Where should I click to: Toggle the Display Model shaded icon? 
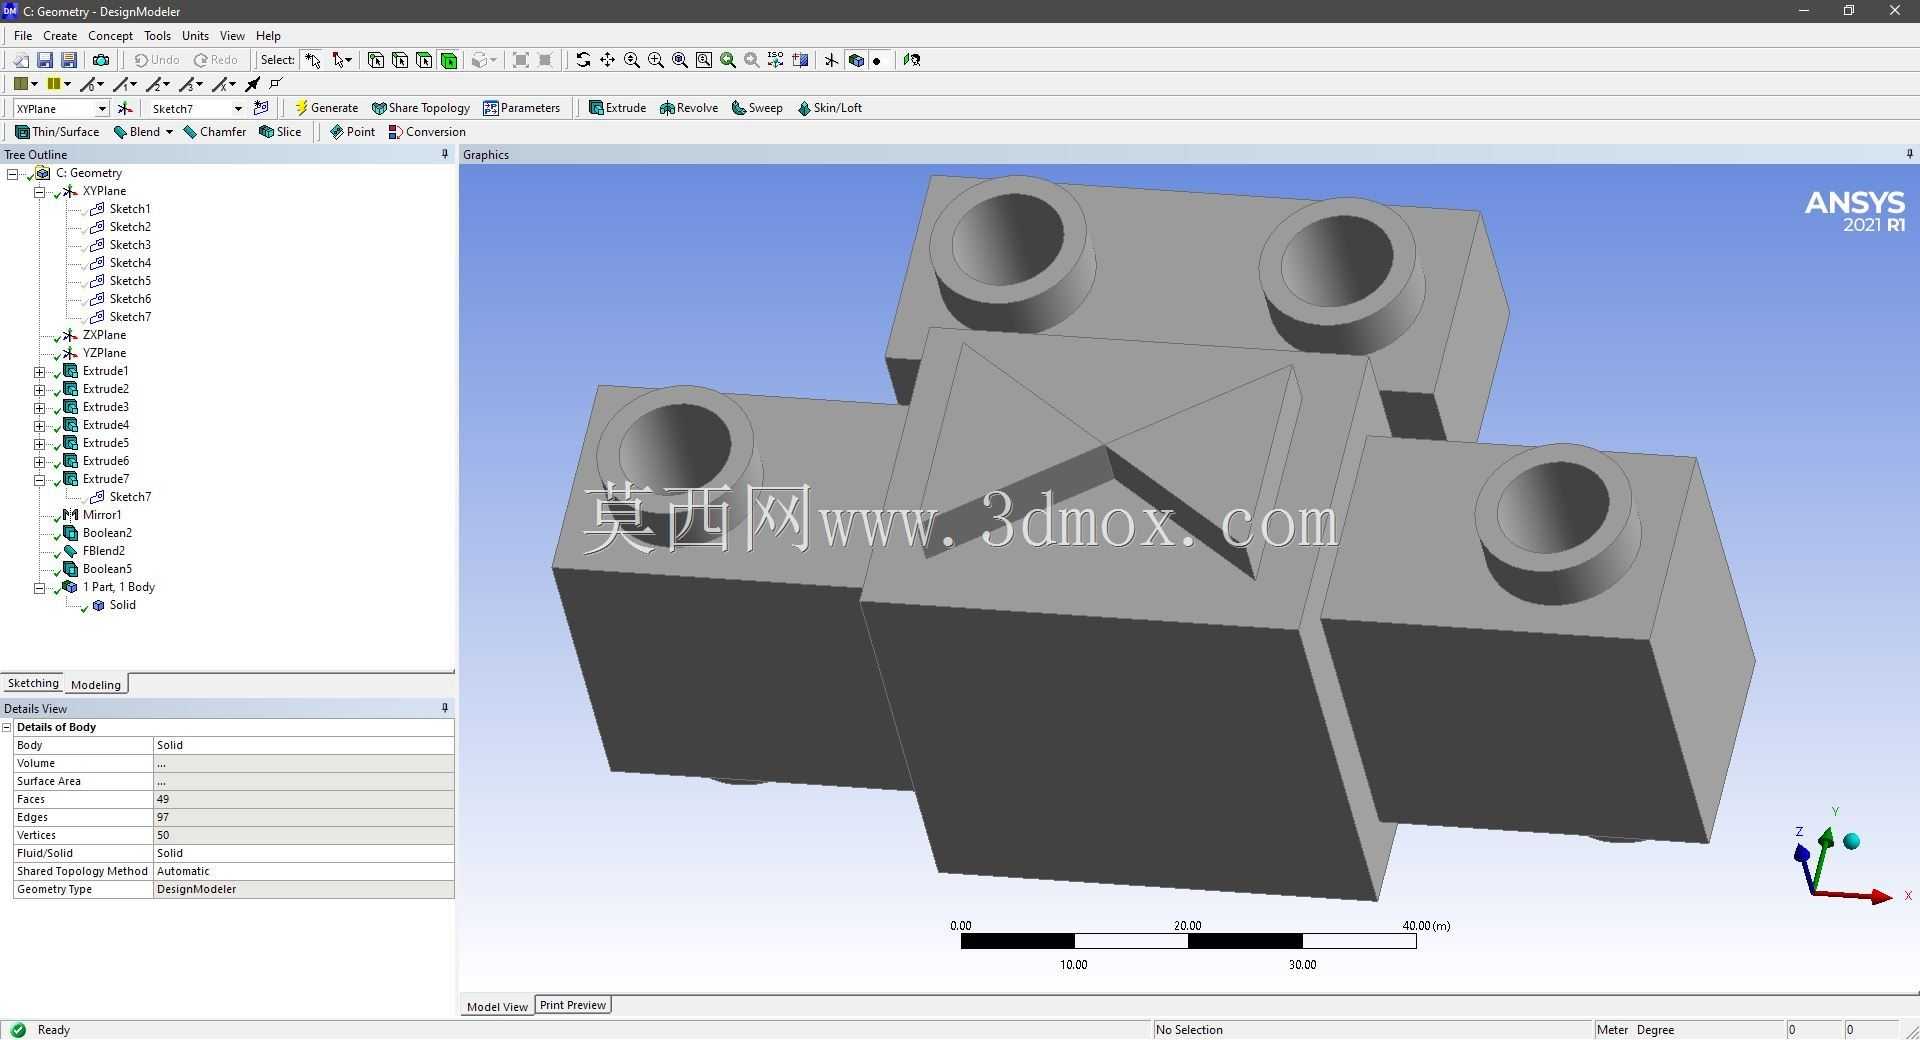tap(856, 60)
